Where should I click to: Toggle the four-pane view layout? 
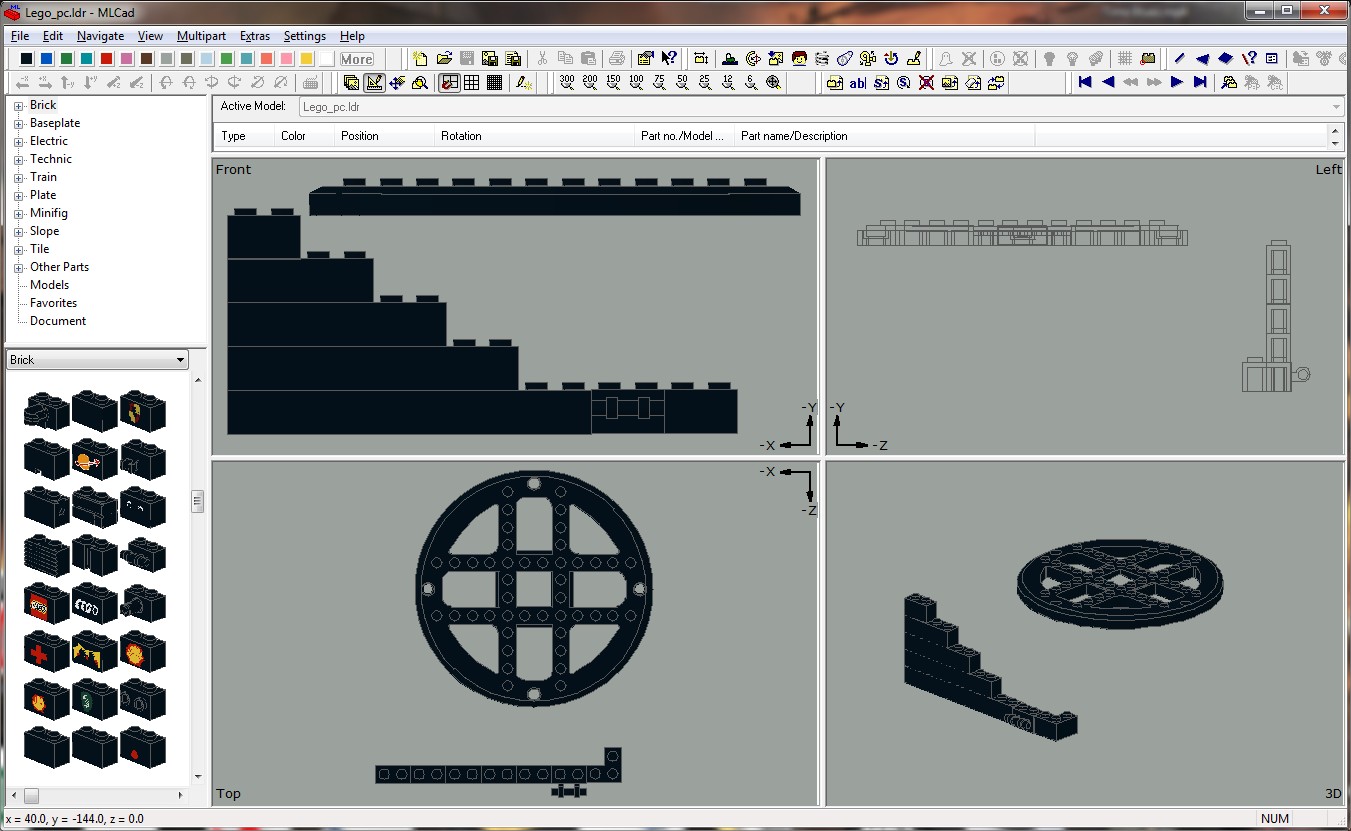tap(451, 83)
